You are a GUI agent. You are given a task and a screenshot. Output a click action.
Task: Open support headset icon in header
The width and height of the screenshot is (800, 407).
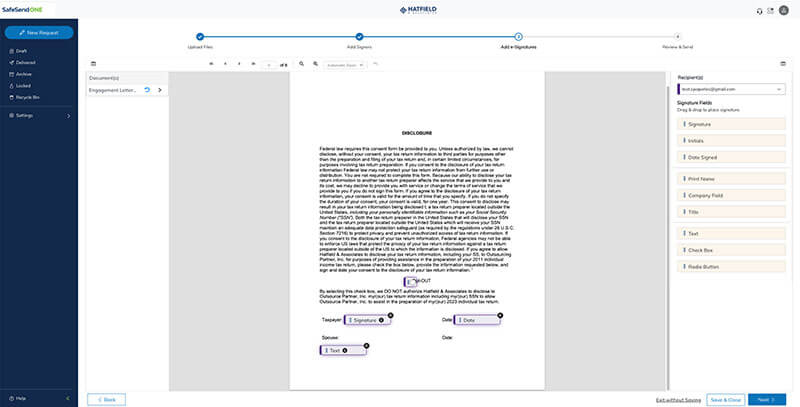point(759,11)
